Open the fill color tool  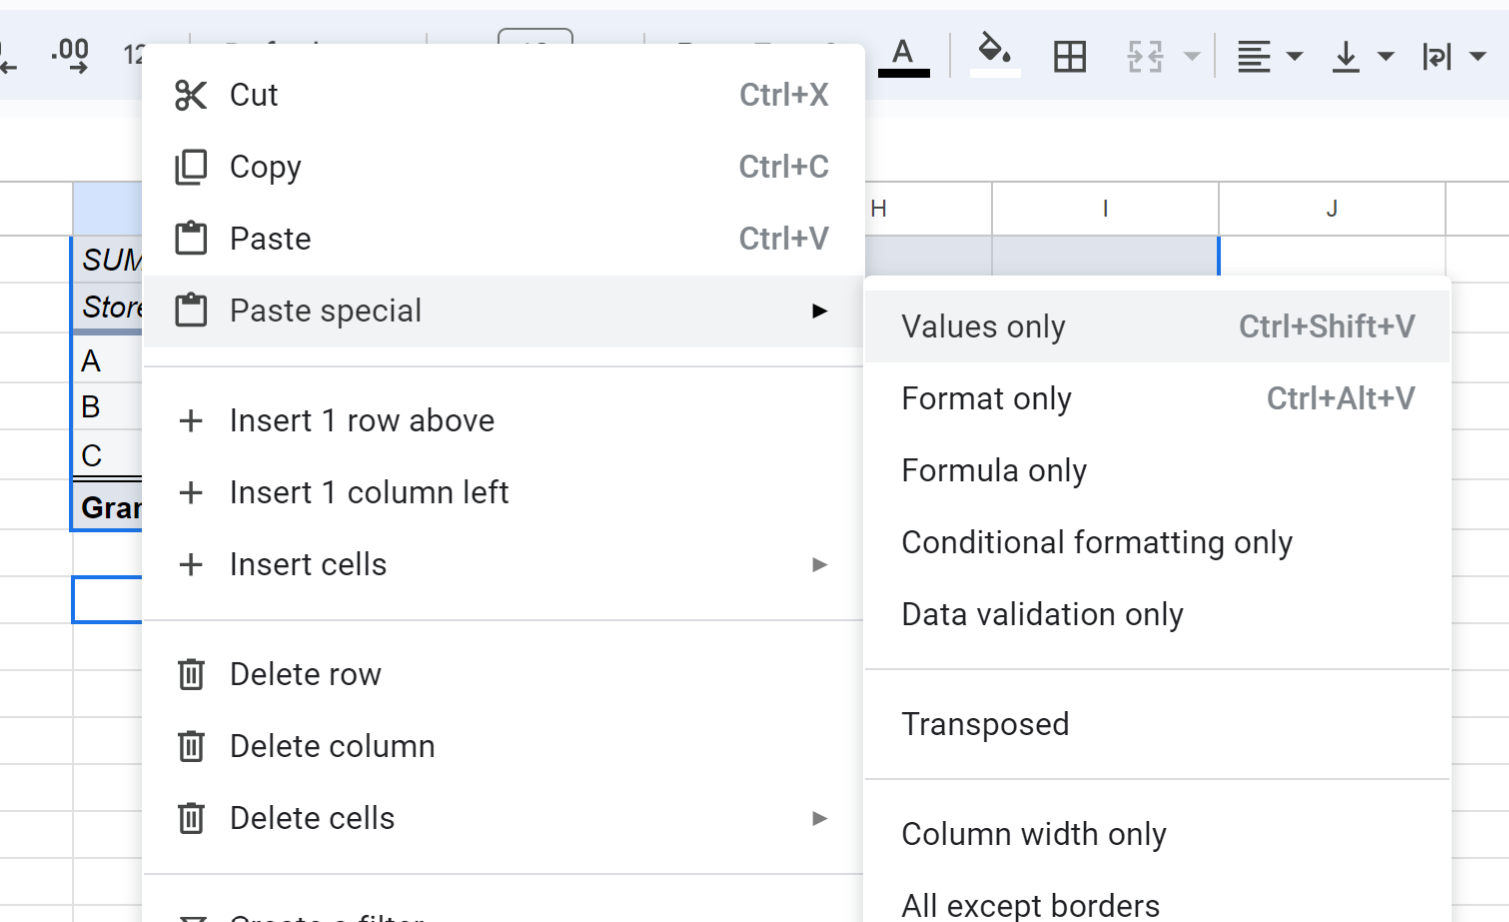(x=992, y=55)
